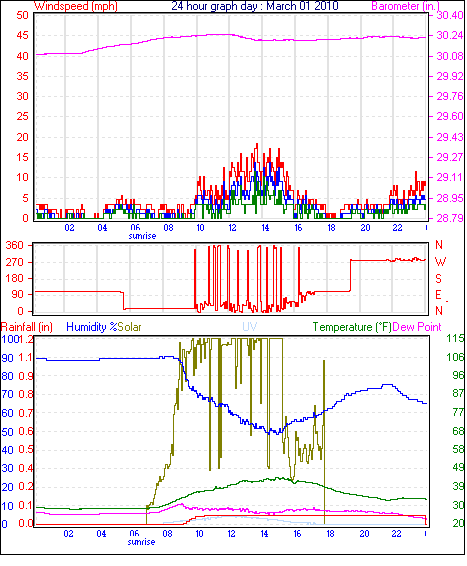Click temperature axis value "68"
Image resolution: width=467 pixels, height=566 pixels.
pyautogui.click(x=458, y=431)
